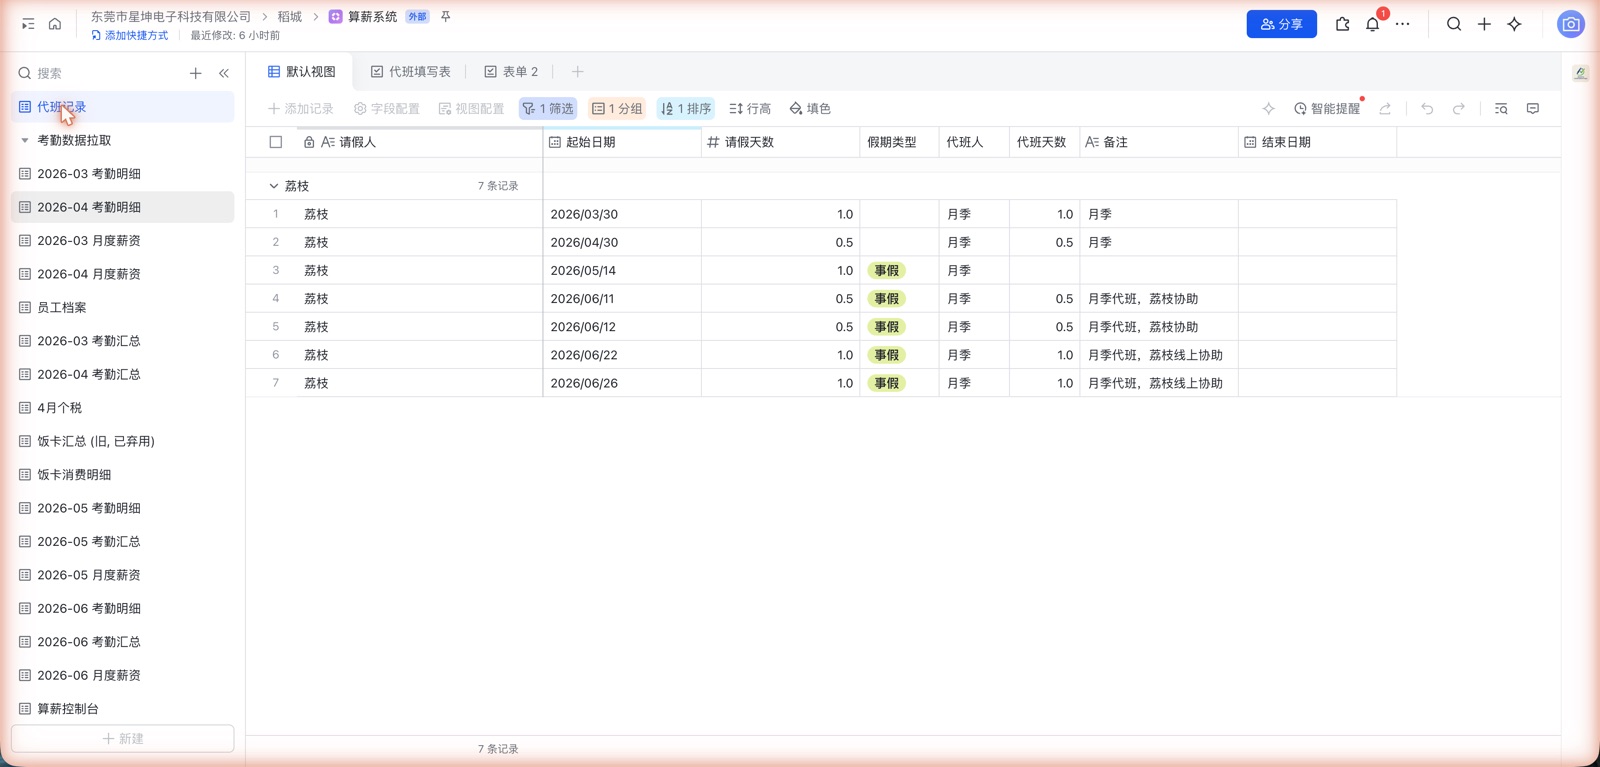Click the toolbar sparkle icon near 智能提醒

pyautogui.click(x=1268, y=108)
